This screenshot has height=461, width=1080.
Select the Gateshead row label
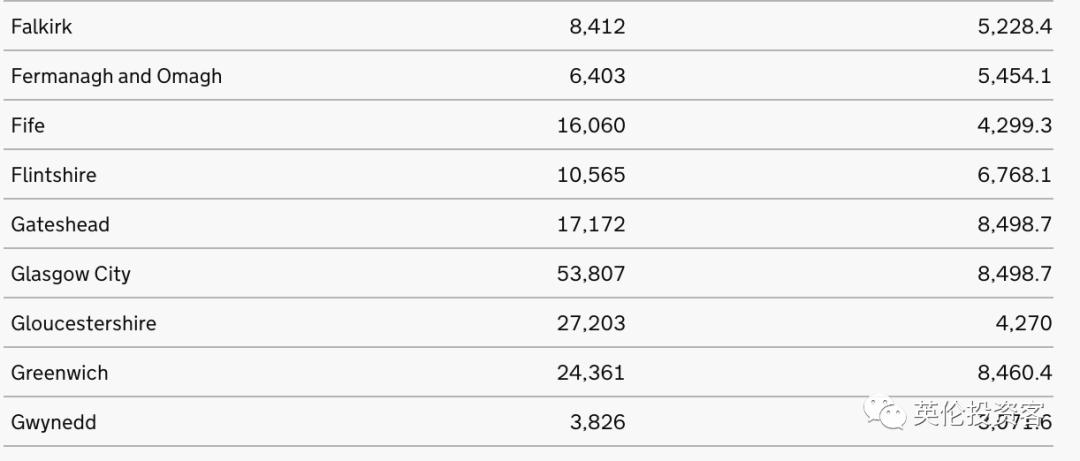[x=60, y=225]
